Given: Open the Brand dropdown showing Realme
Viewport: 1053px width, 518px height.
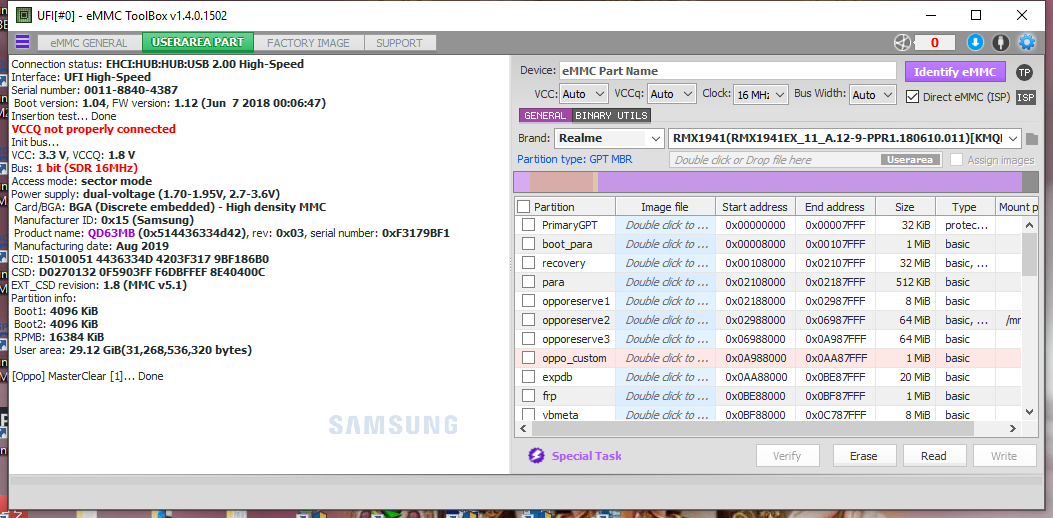Looking at the screenshot, I should [x=609, y=138].
